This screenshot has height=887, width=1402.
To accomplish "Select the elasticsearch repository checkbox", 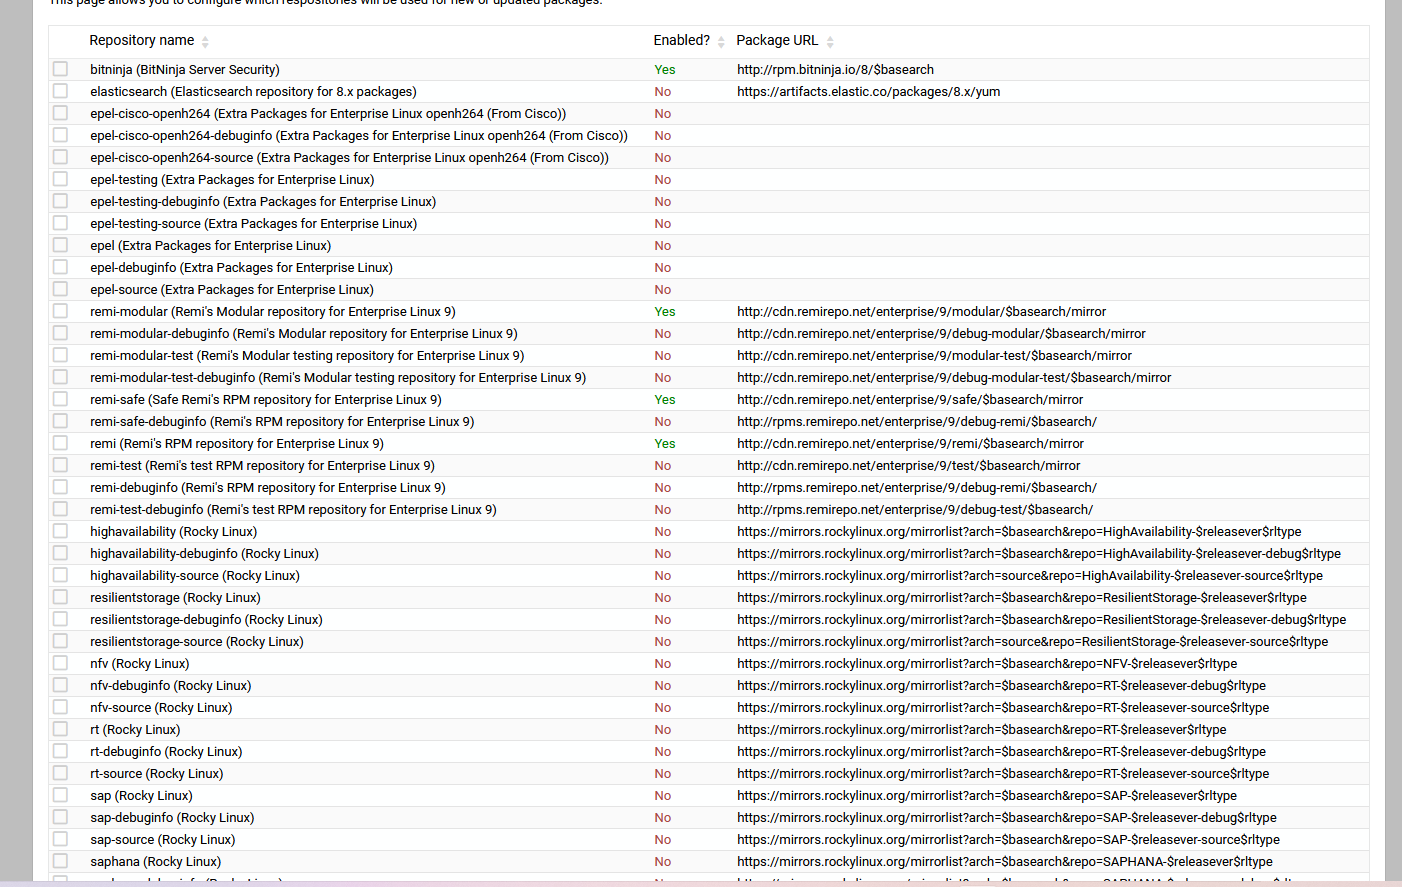I will [x=61, y=91].
